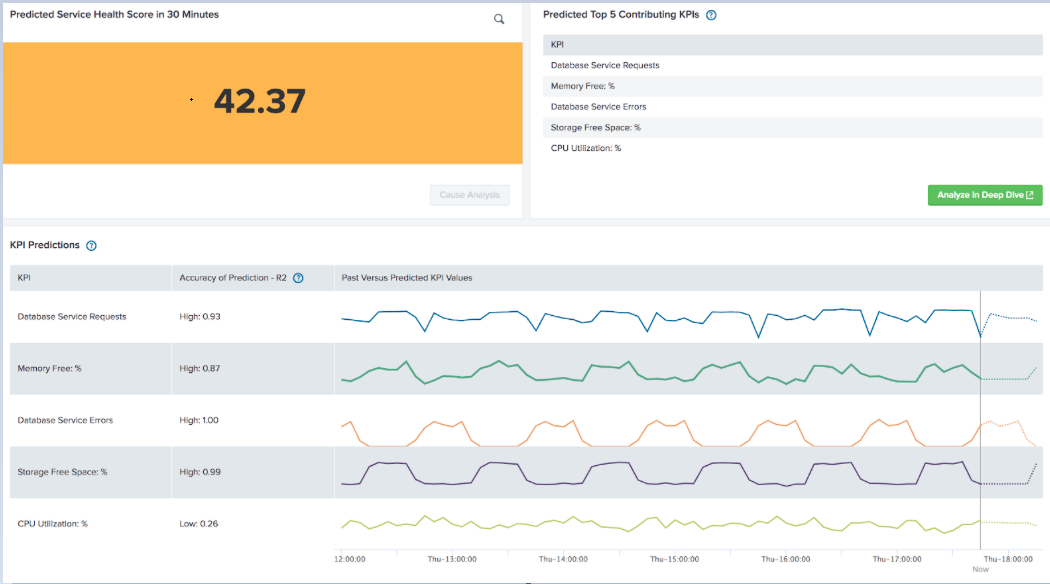
Task: Click the Now marker line on the chart
Action: tap(981, 420)
